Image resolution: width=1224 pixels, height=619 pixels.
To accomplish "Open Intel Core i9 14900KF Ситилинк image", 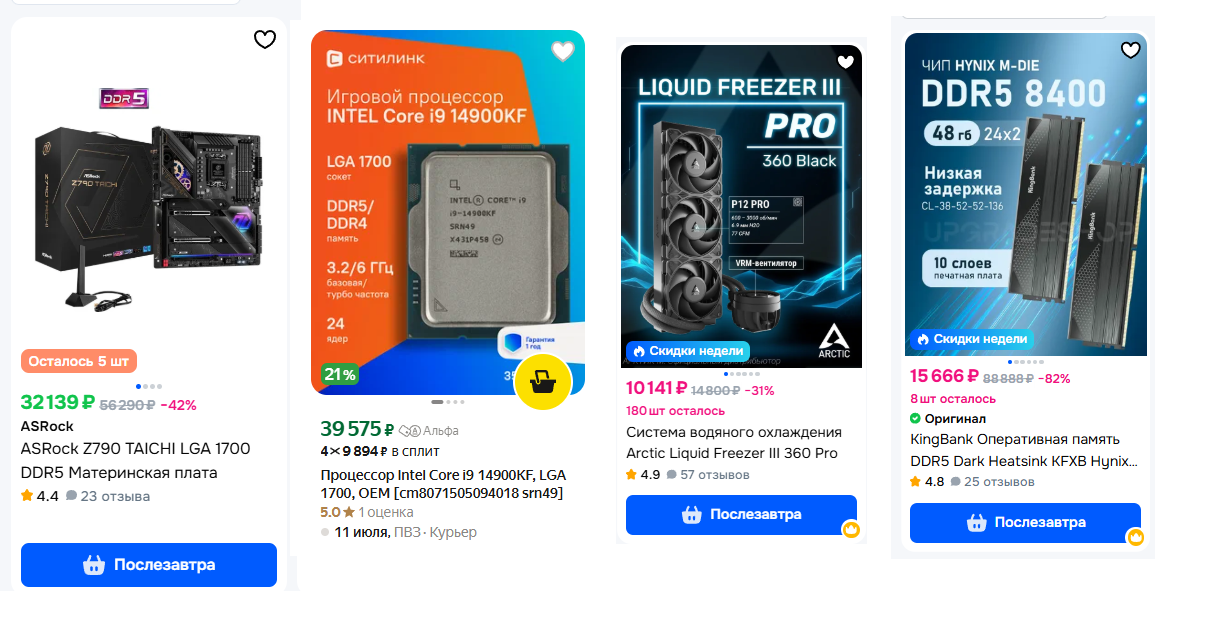I will tap(448, 213).
